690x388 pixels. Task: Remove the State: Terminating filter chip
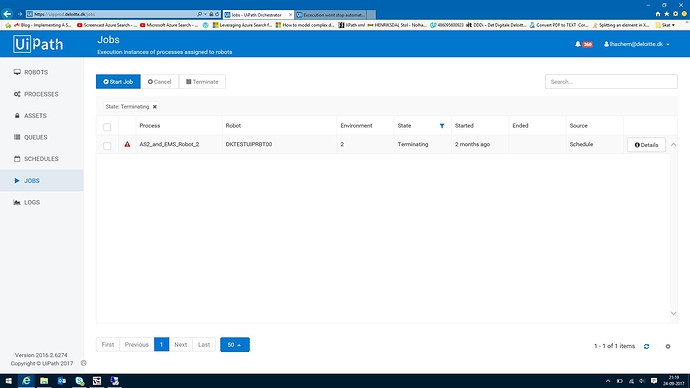pos(155,107)
